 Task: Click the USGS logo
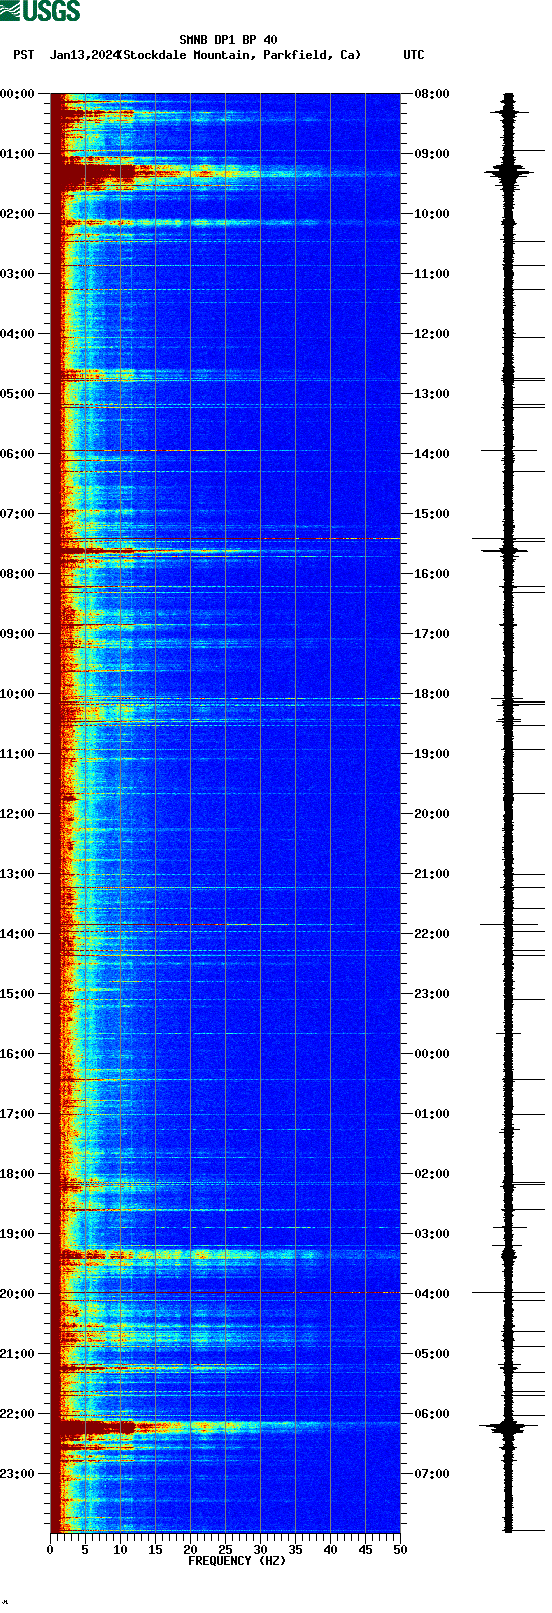coord(40,11)
